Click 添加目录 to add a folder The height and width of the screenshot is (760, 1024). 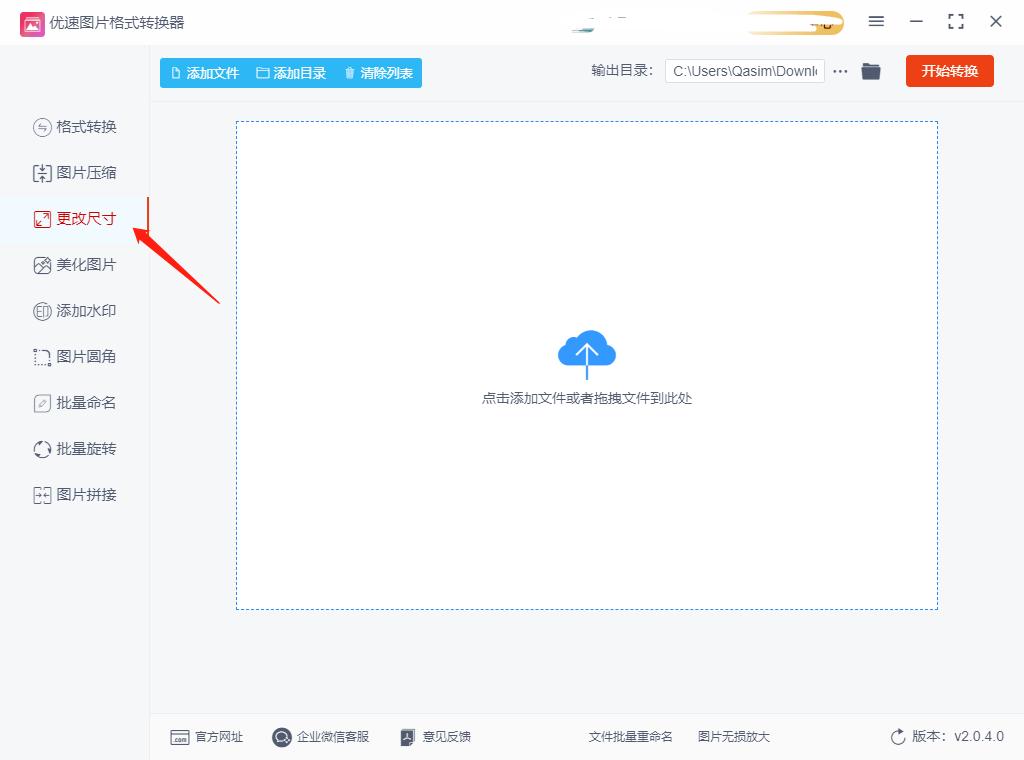[x=291, y=73]
